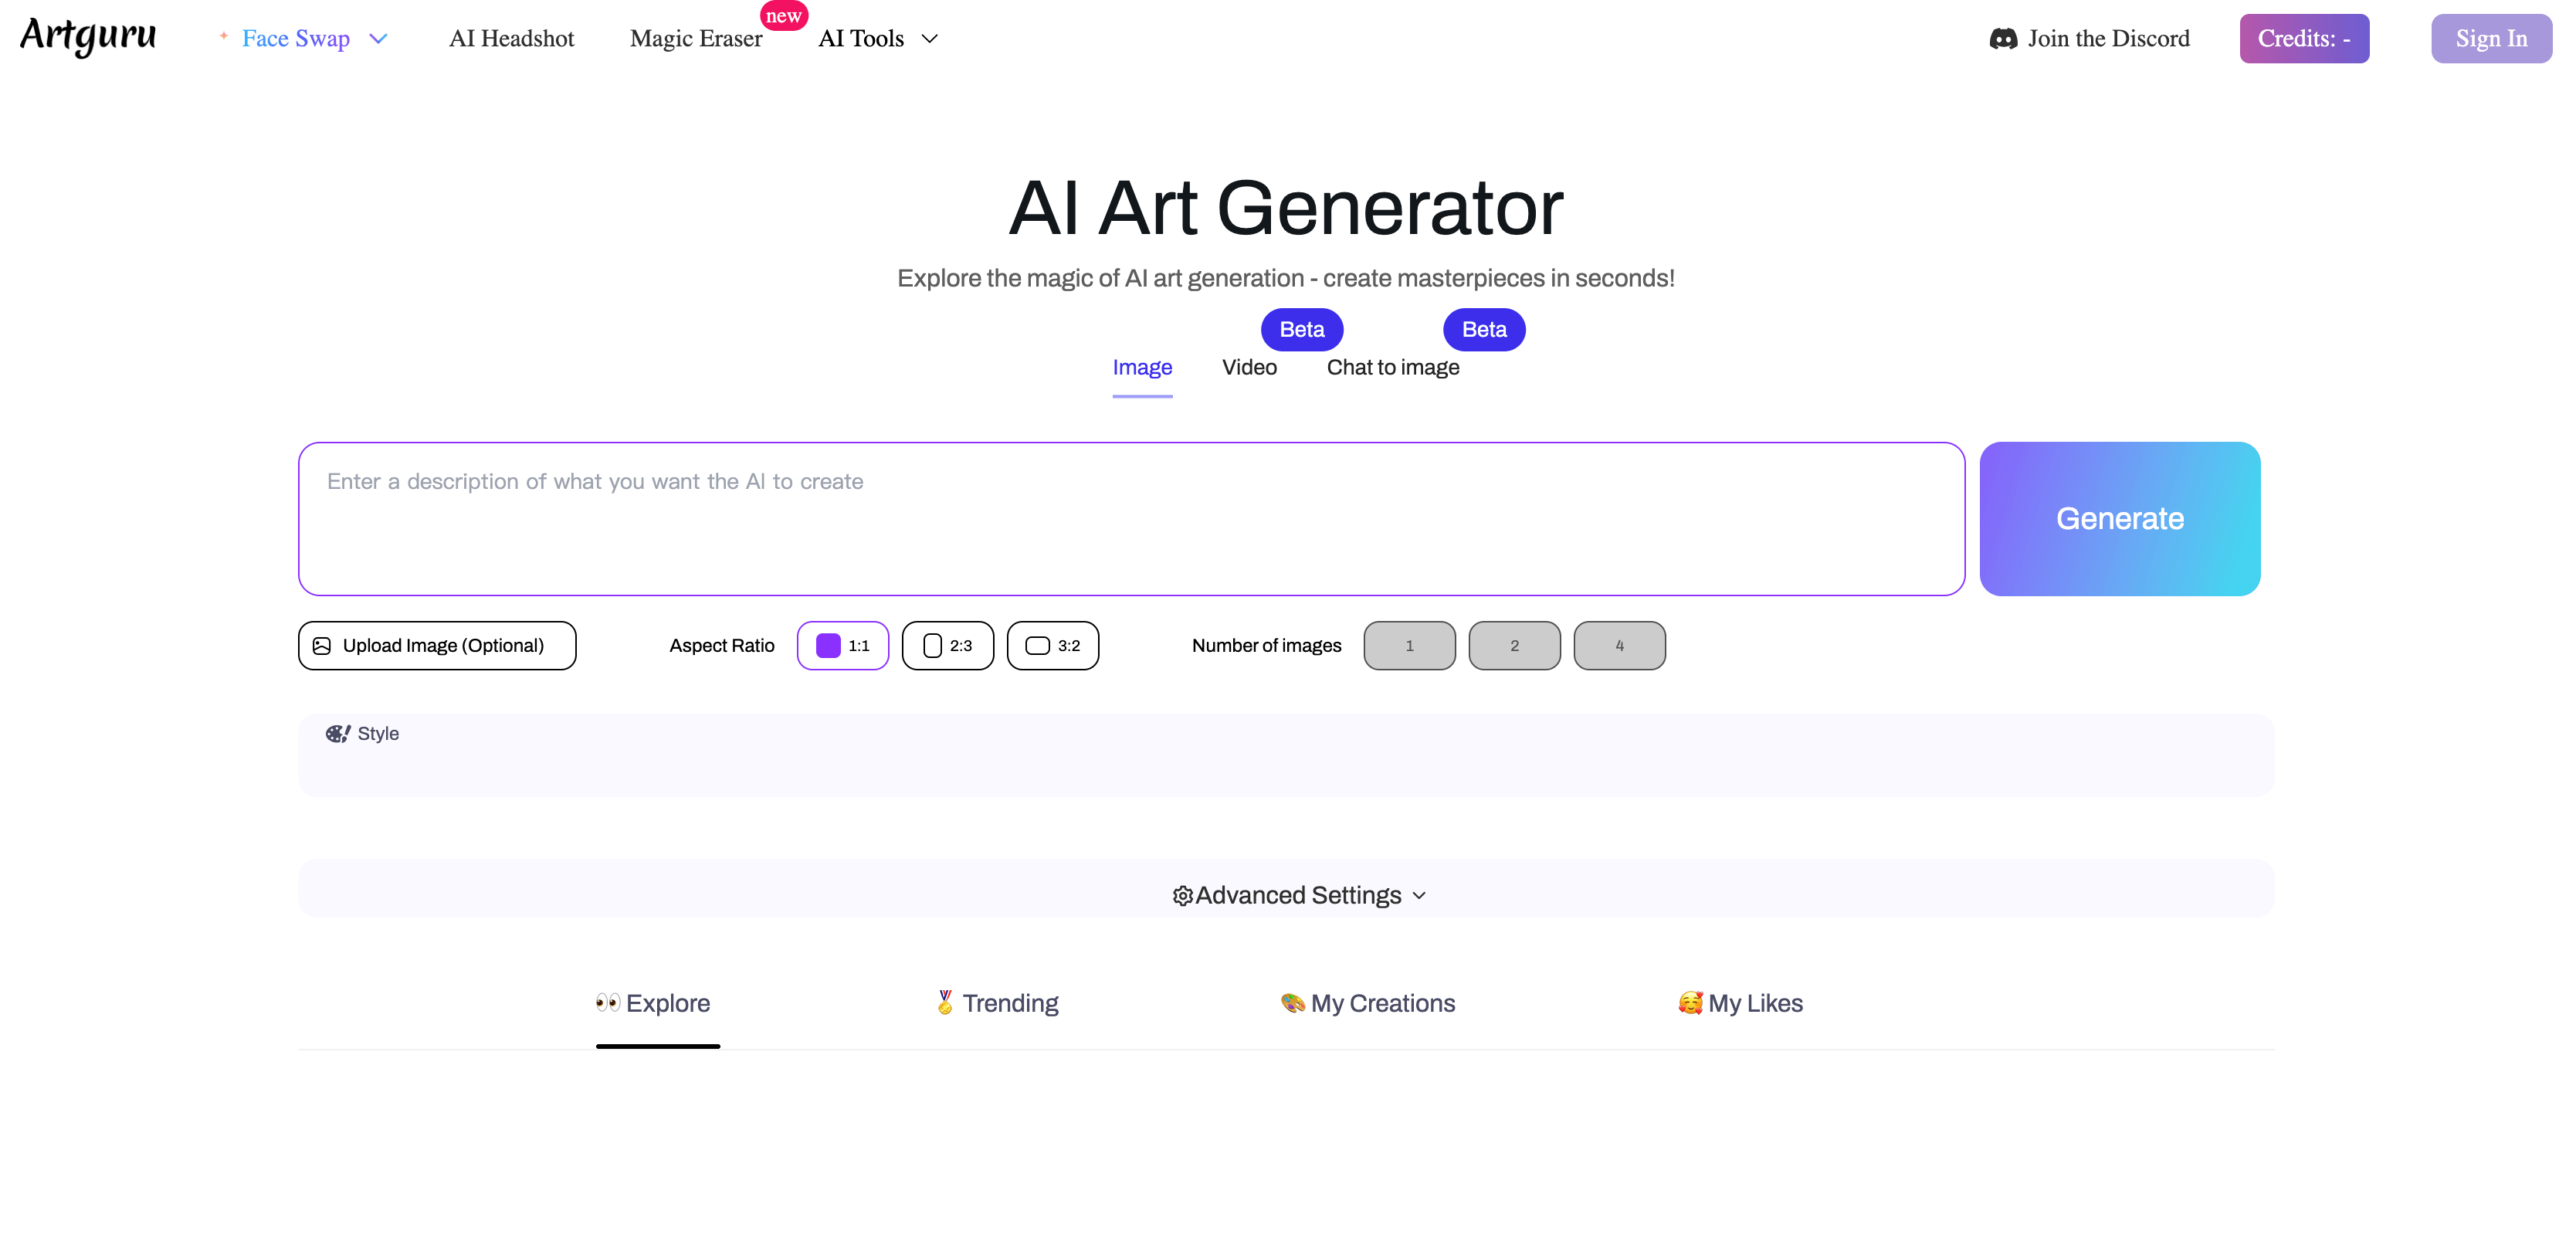Select the 2:3 aspect ratio
This screenshot has height=1245, width=2576.
pyautogui.click(x=948, y=646)
